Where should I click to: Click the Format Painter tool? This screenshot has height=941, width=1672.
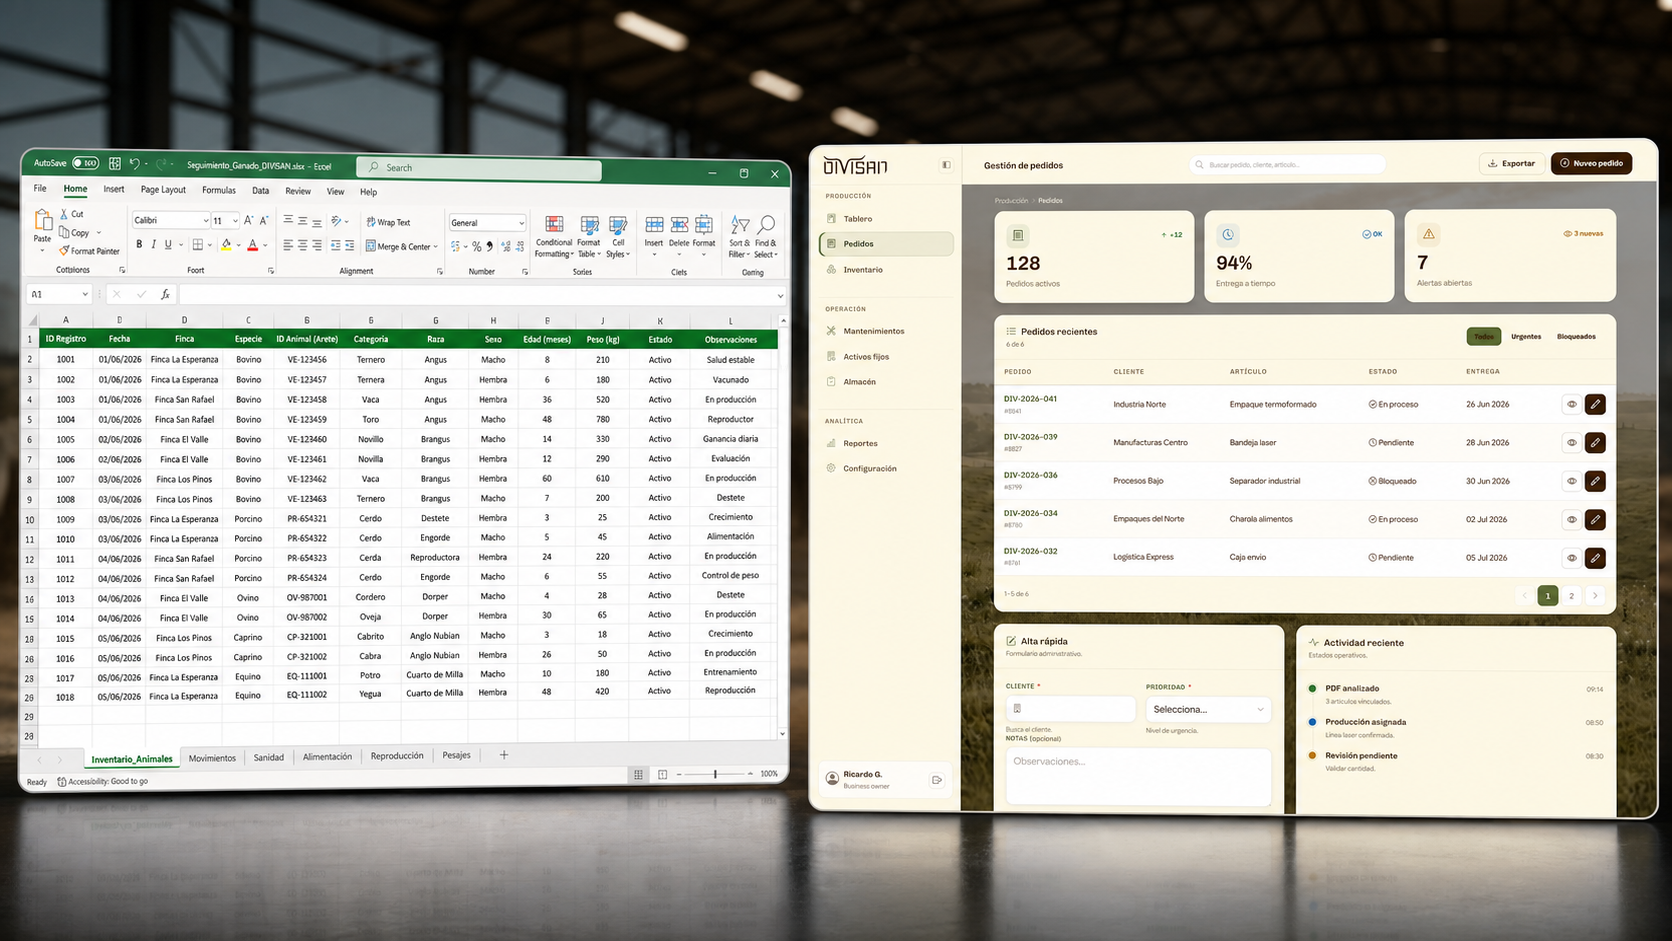tap(89, 251)
